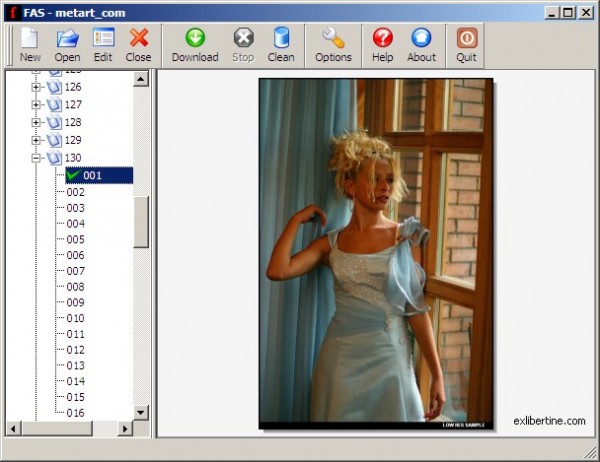Select folder icon of gallery 130

point(54,158)
